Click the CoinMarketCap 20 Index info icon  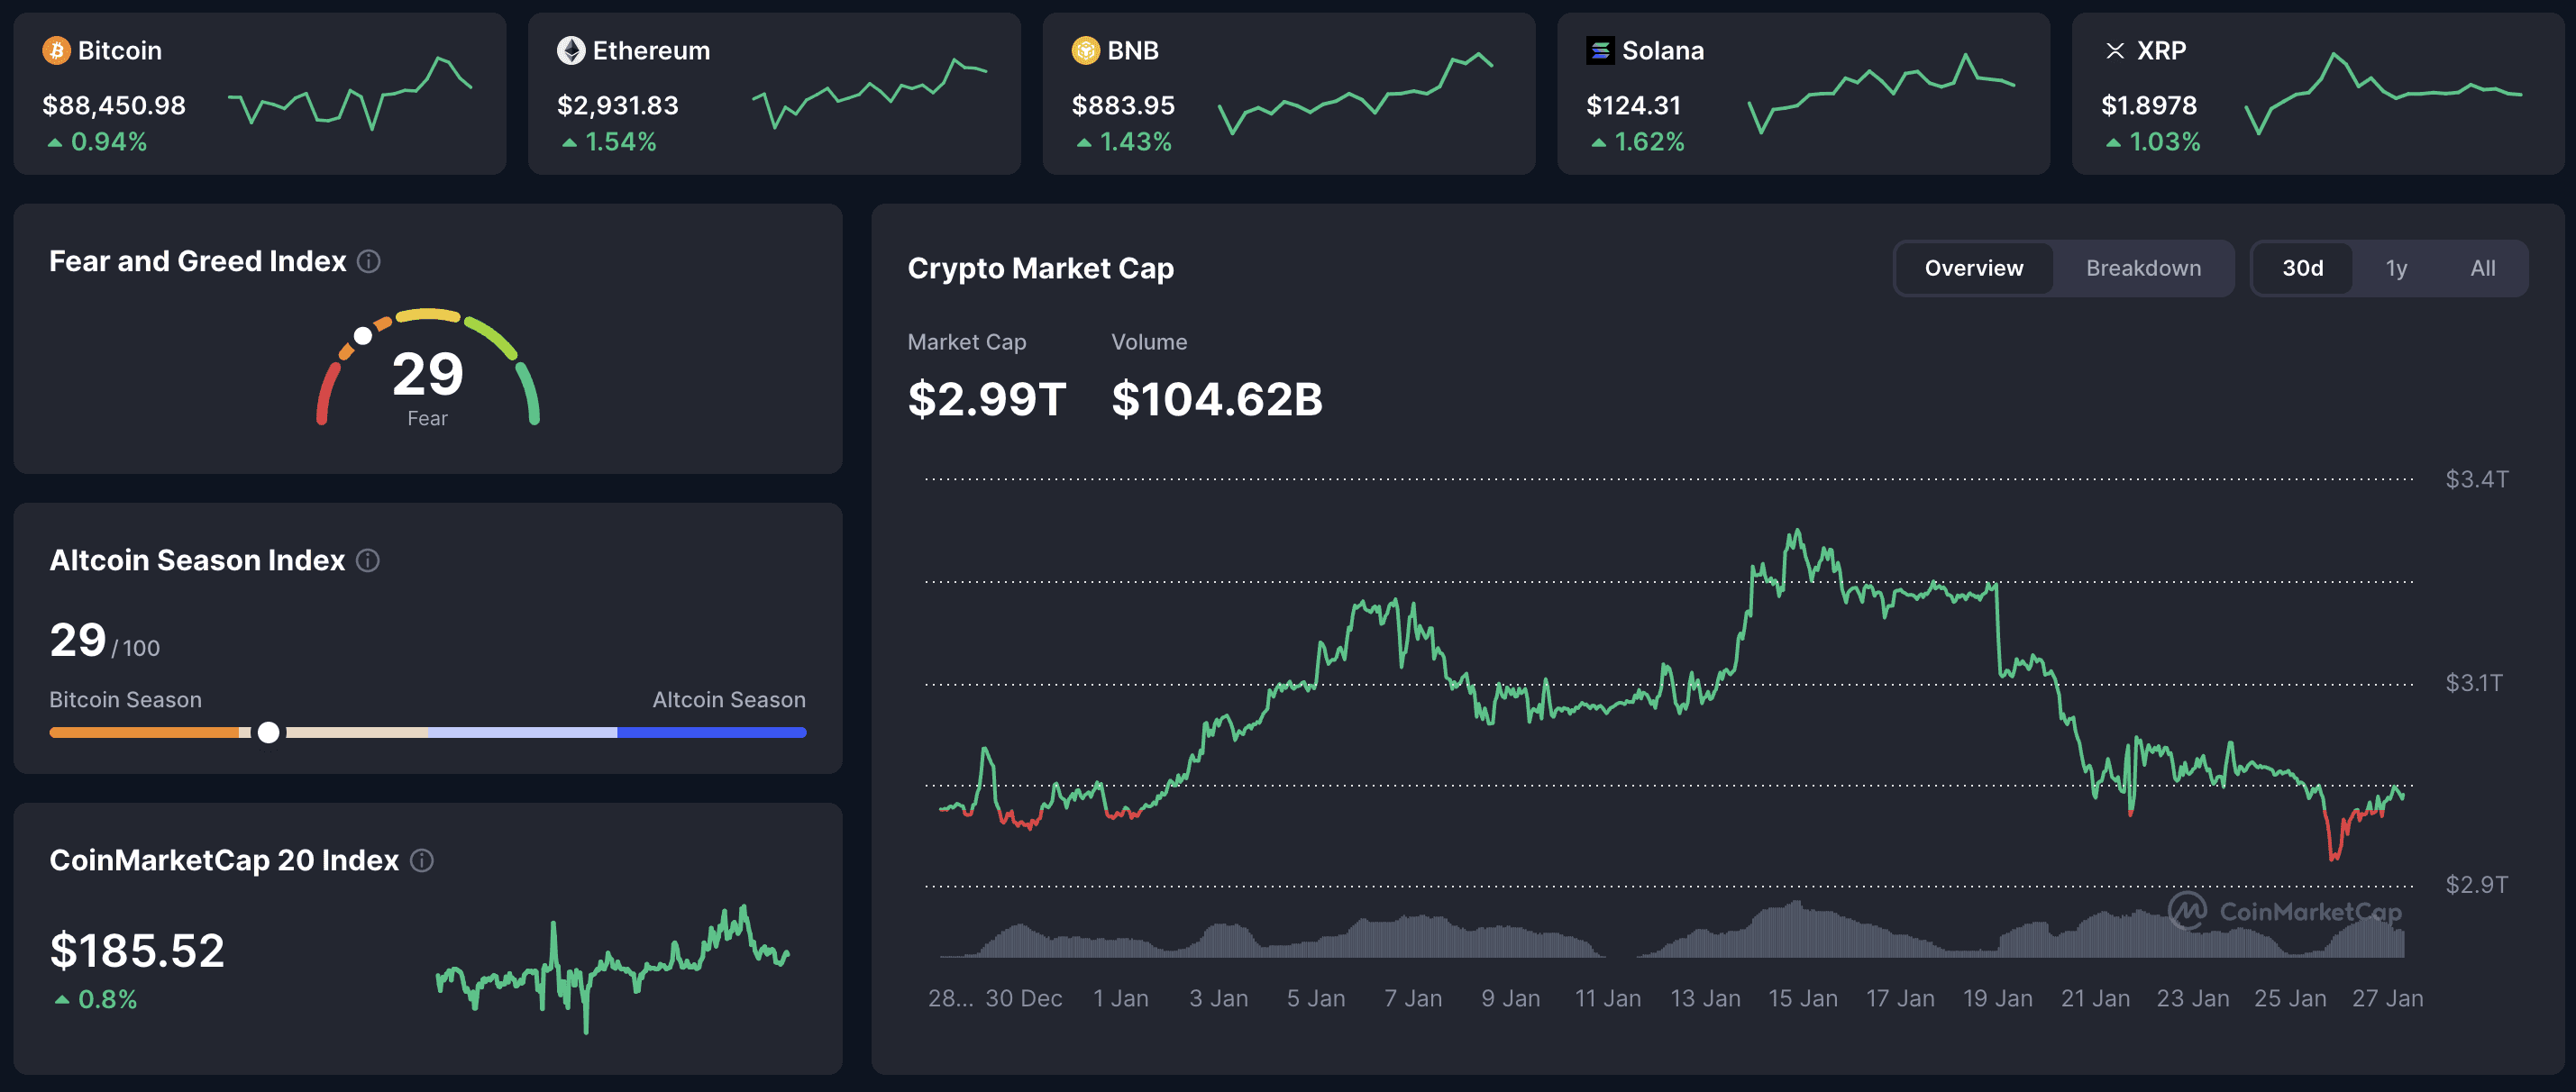click(x=421, y=860)
